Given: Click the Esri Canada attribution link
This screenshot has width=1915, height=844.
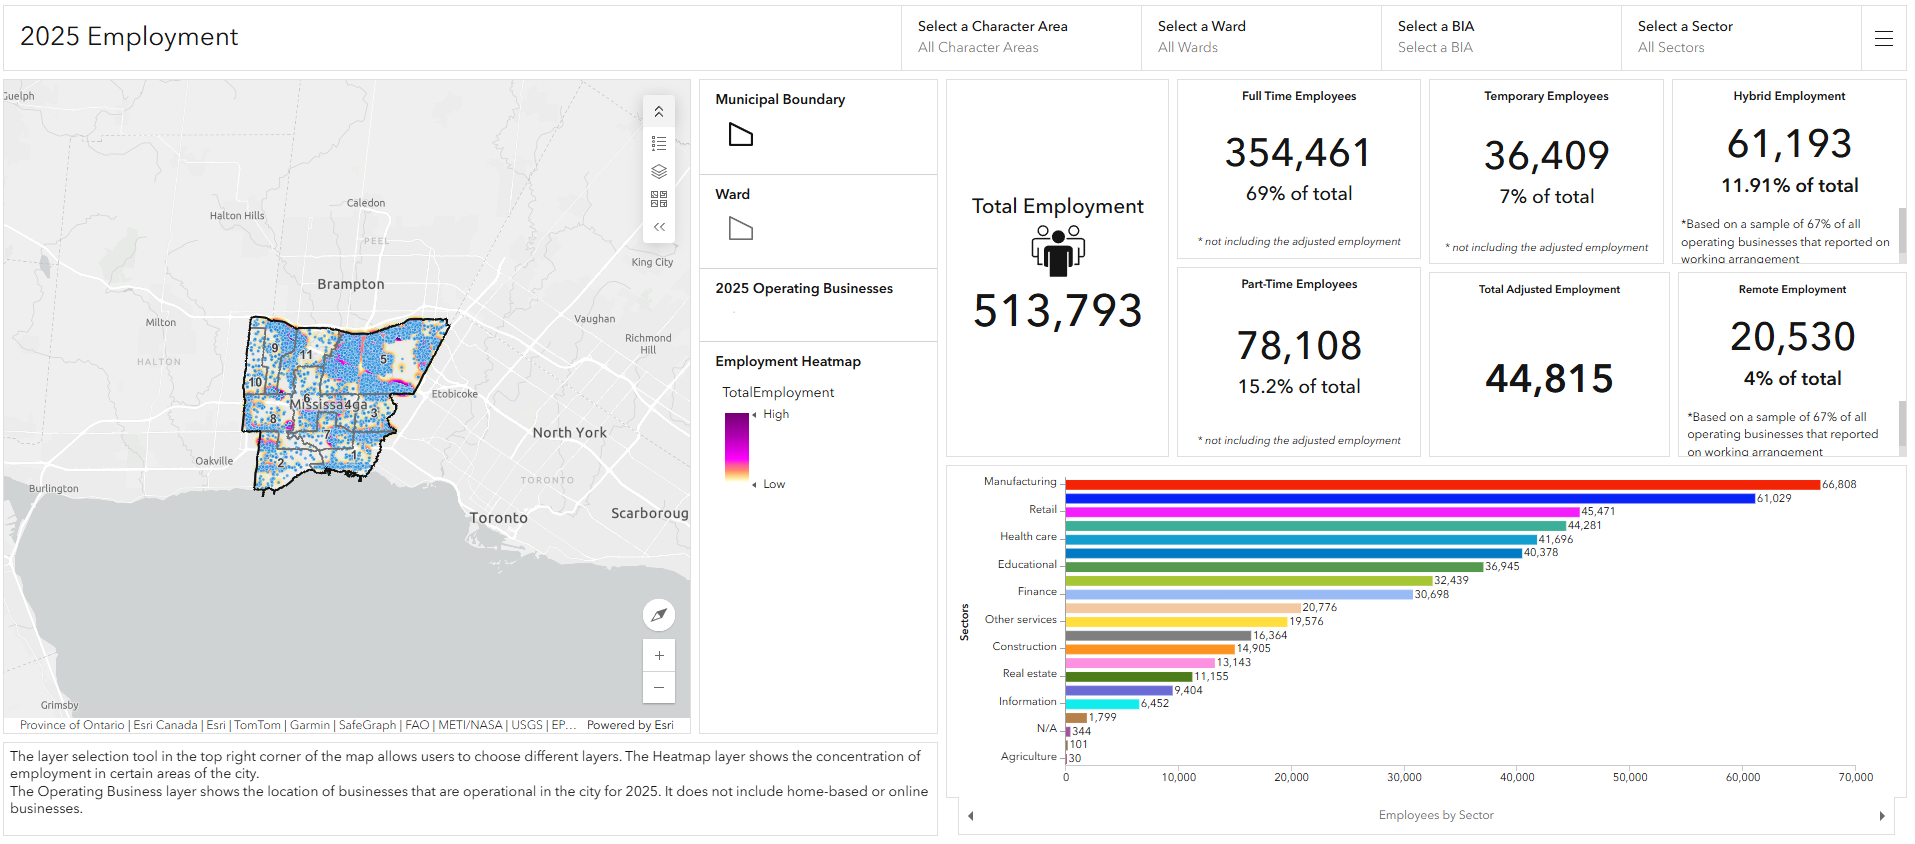Looking at the screenshot, I should click(x=165, y=725).
